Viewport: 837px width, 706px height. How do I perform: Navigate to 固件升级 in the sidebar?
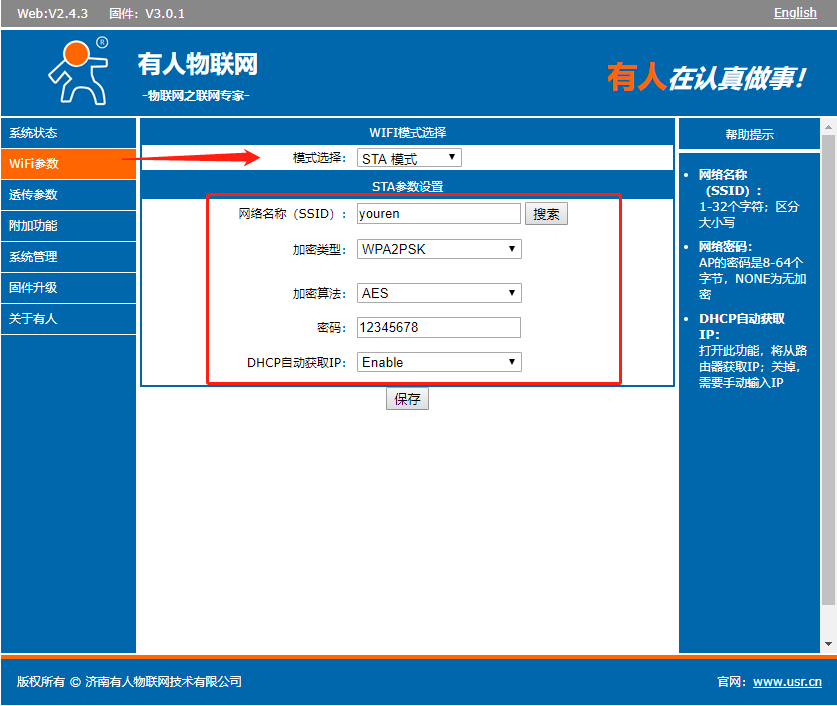(68, 288)
